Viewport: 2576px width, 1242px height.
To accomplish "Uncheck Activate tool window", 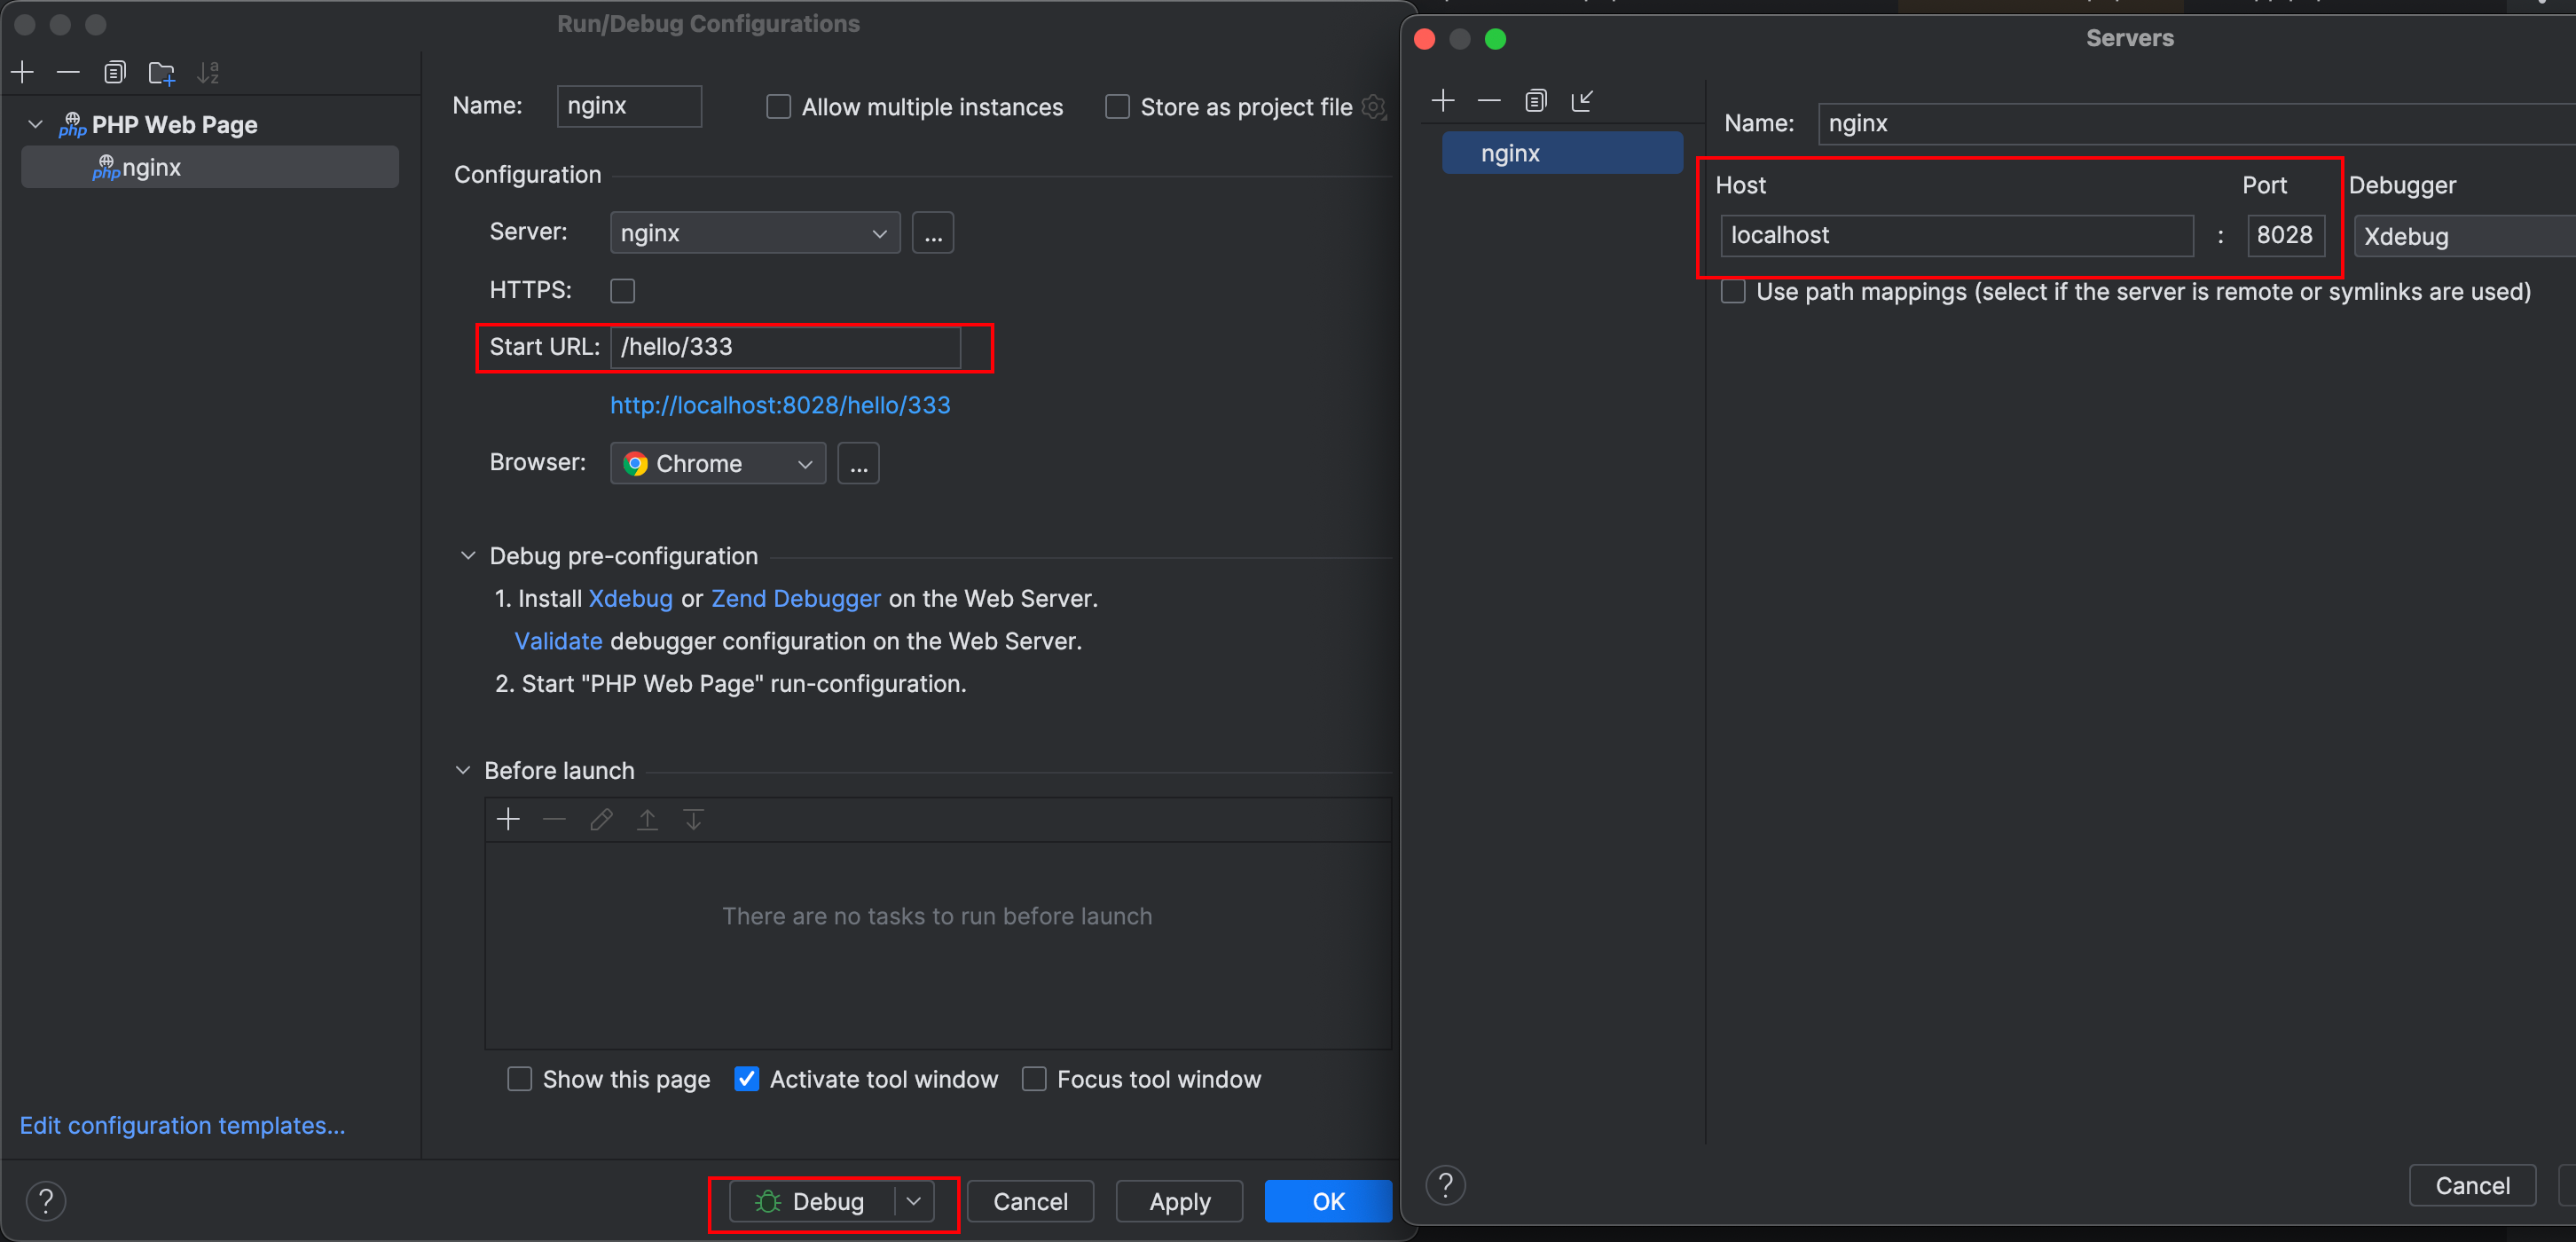I will pyautogui.click(x=746, y=1079).
